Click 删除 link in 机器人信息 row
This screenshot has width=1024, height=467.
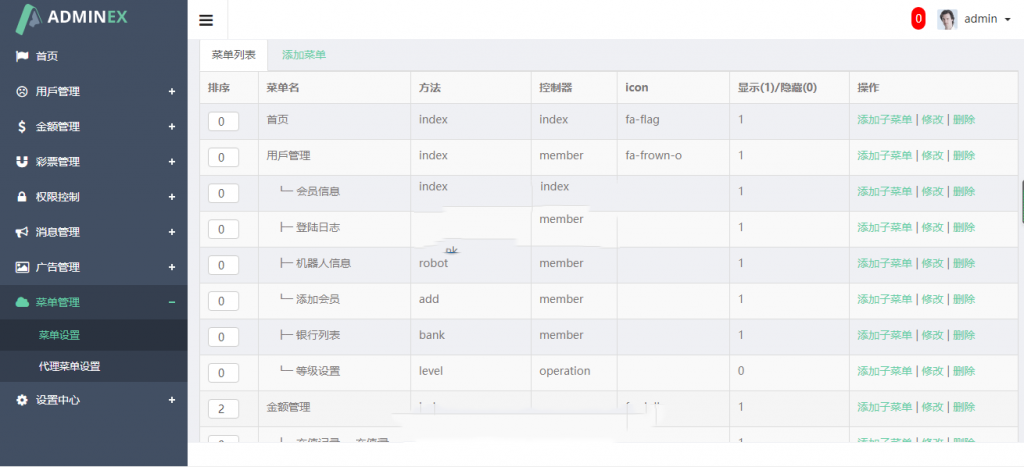[x=963, y=264]
